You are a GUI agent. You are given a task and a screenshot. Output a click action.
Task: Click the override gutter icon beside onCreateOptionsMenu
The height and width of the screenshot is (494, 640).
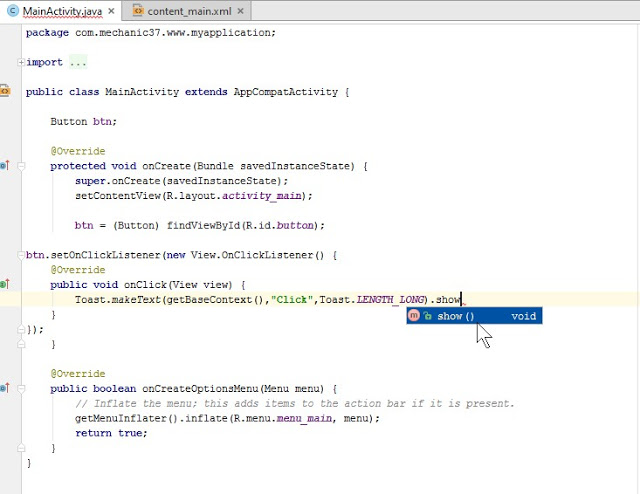coord(4,388)
